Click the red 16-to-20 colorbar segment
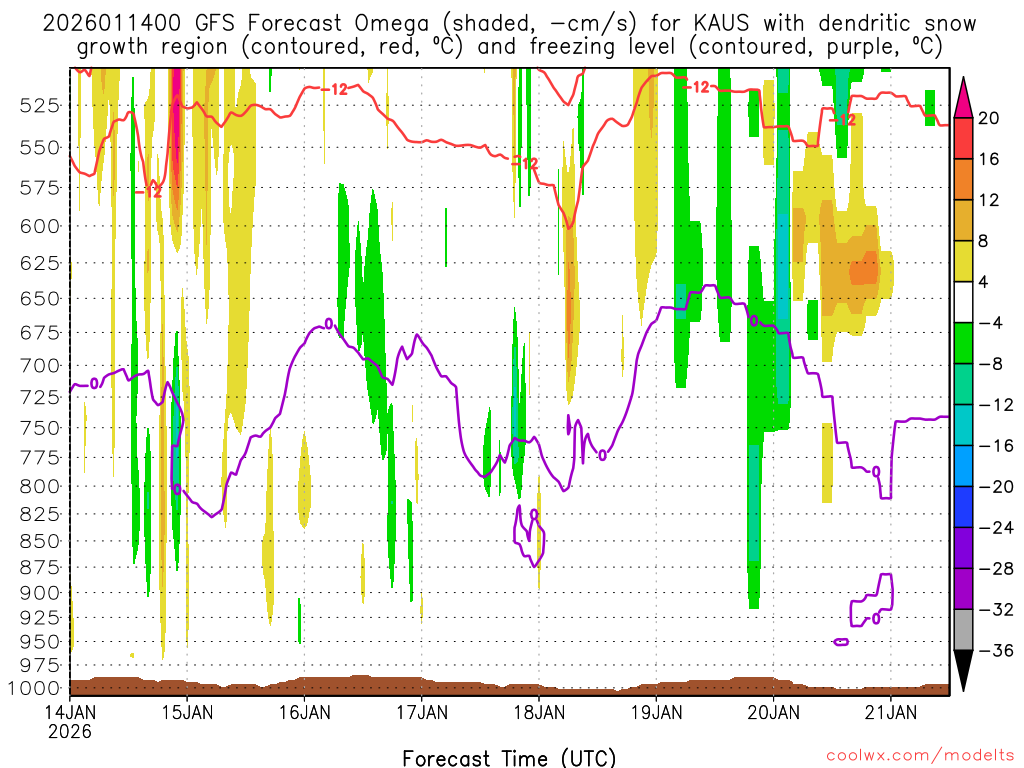 point(963,138)
